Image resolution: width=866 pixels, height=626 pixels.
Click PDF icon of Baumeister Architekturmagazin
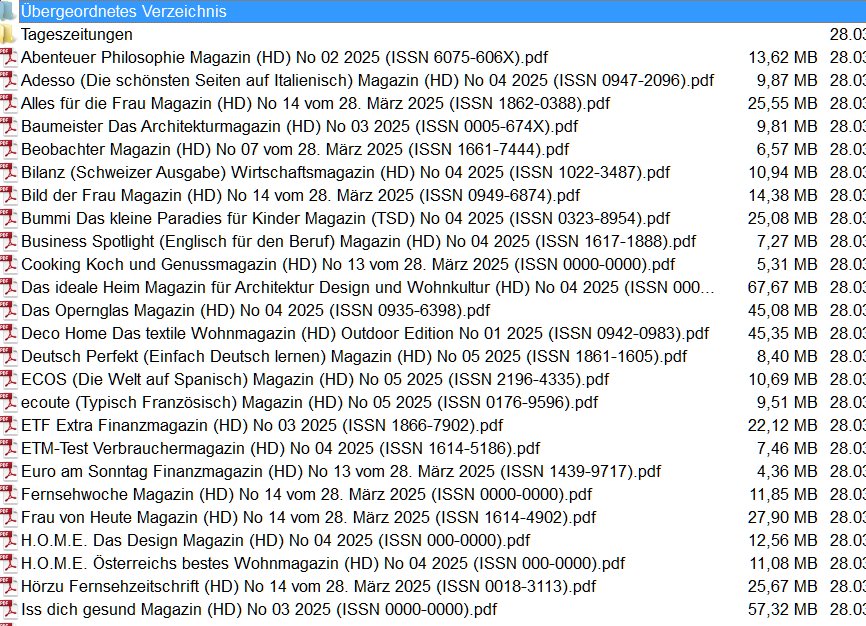8,127
